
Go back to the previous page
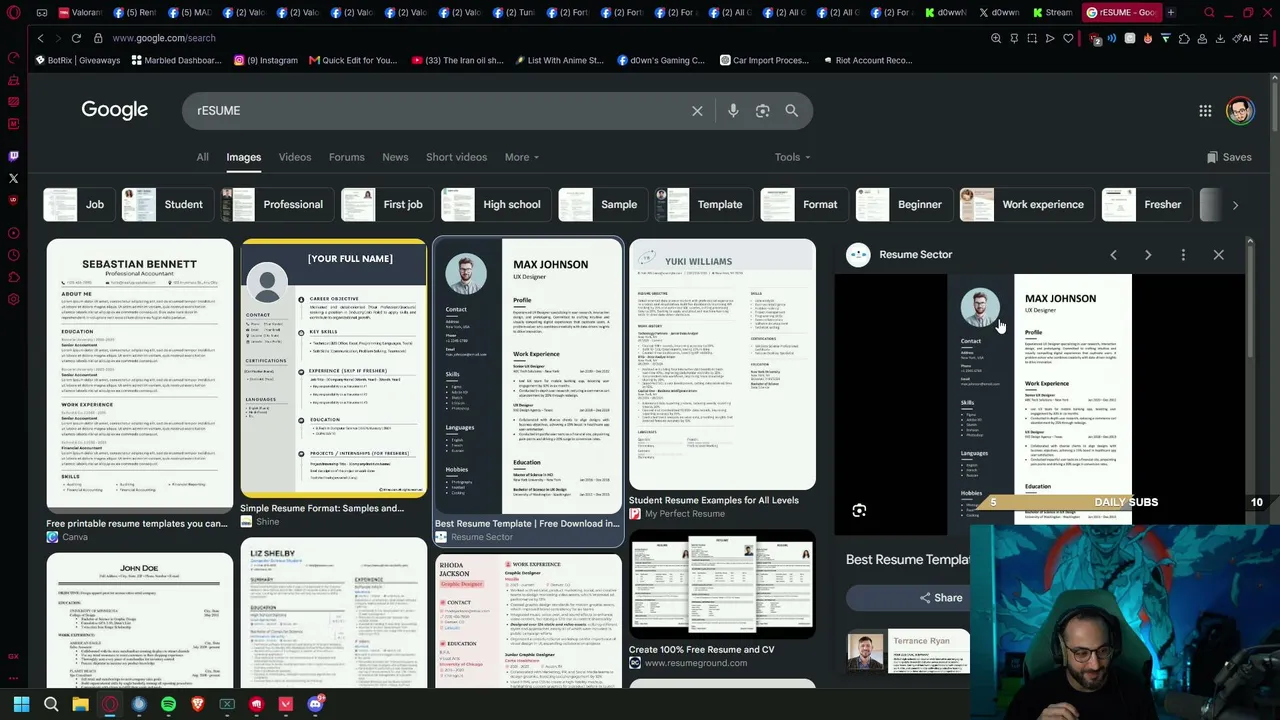tap(41, 38)
